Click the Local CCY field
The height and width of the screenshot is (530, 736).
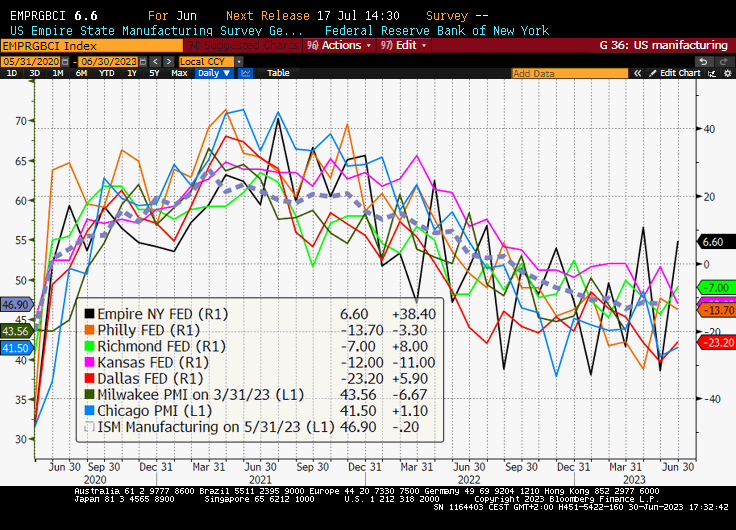pos(206,62)
